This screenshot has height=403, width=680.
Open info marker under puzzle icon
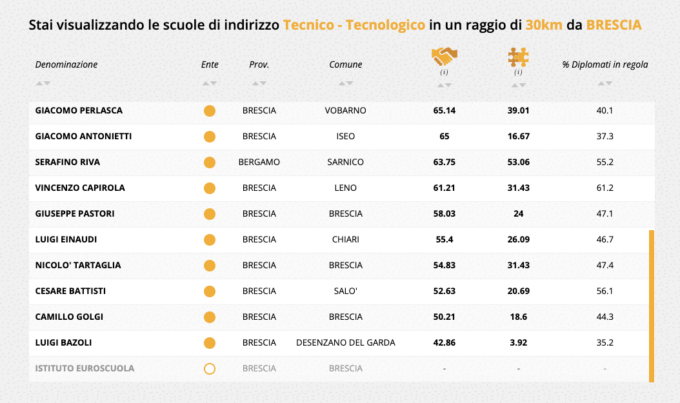(518, 73)
